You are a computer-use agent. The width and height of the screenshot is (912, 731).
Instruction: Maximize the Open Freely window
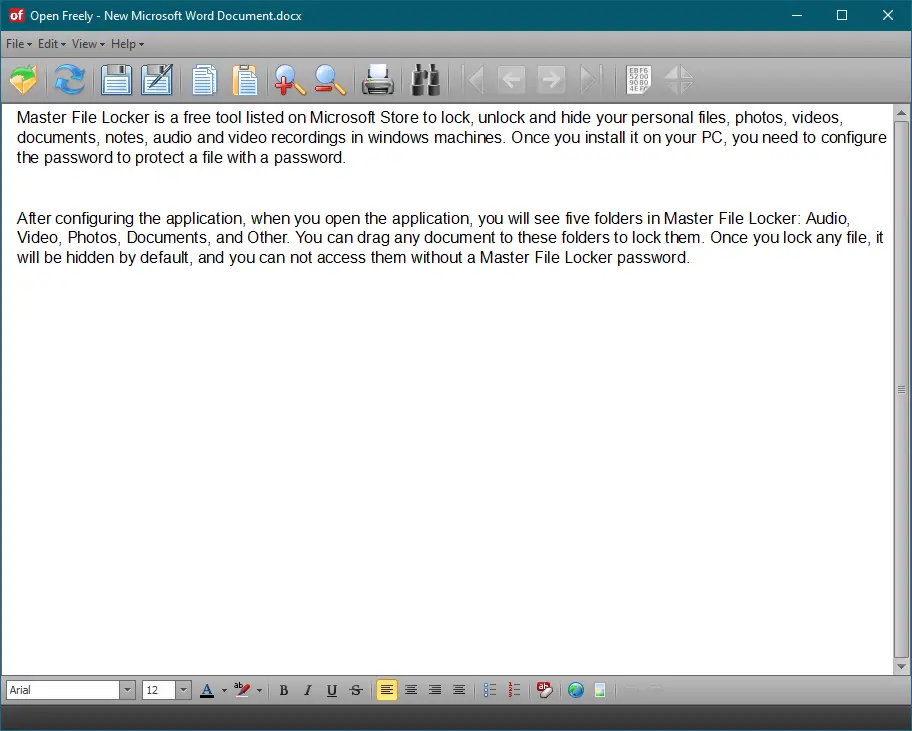pyautogui.click(x=842, y=15)
